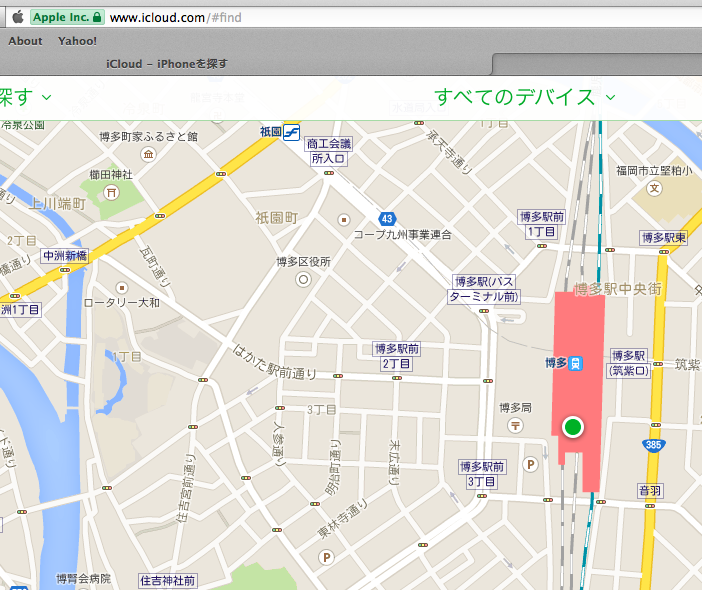
Task: Click the 東林寺通り street label
Action: point(342,519)
